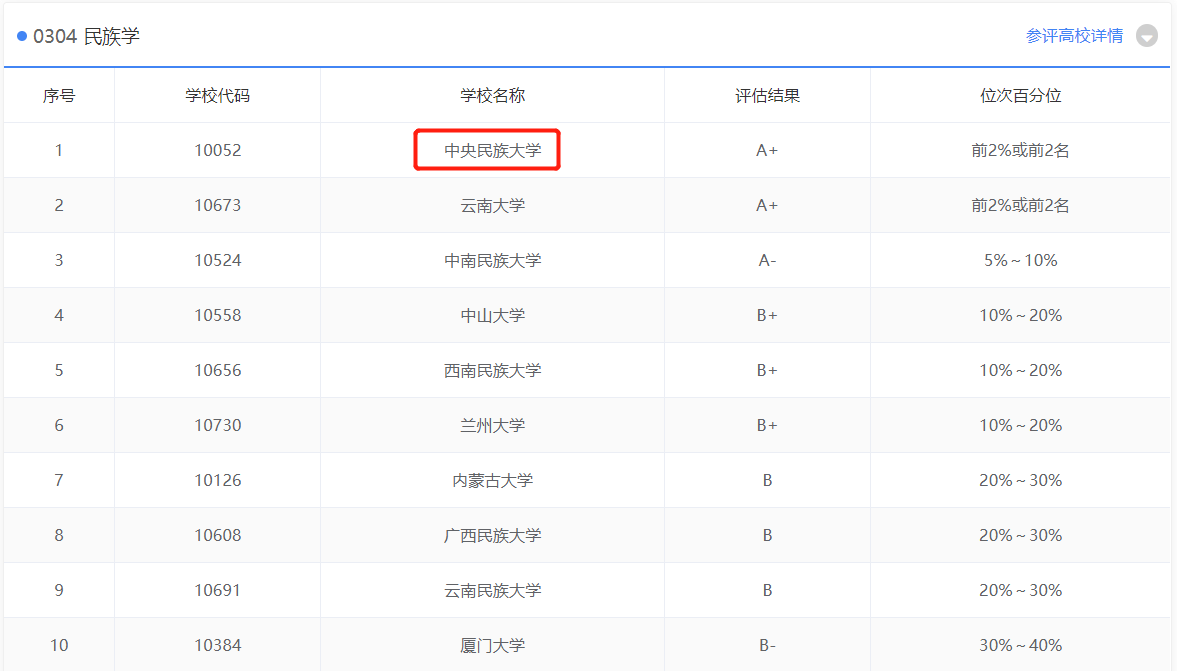Click the 中山大学 school name

click(x=492, y=316)
